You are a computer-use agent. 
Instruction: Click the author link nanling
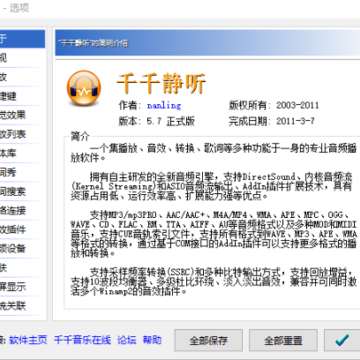pyautogui.click(x=164, y=106)
